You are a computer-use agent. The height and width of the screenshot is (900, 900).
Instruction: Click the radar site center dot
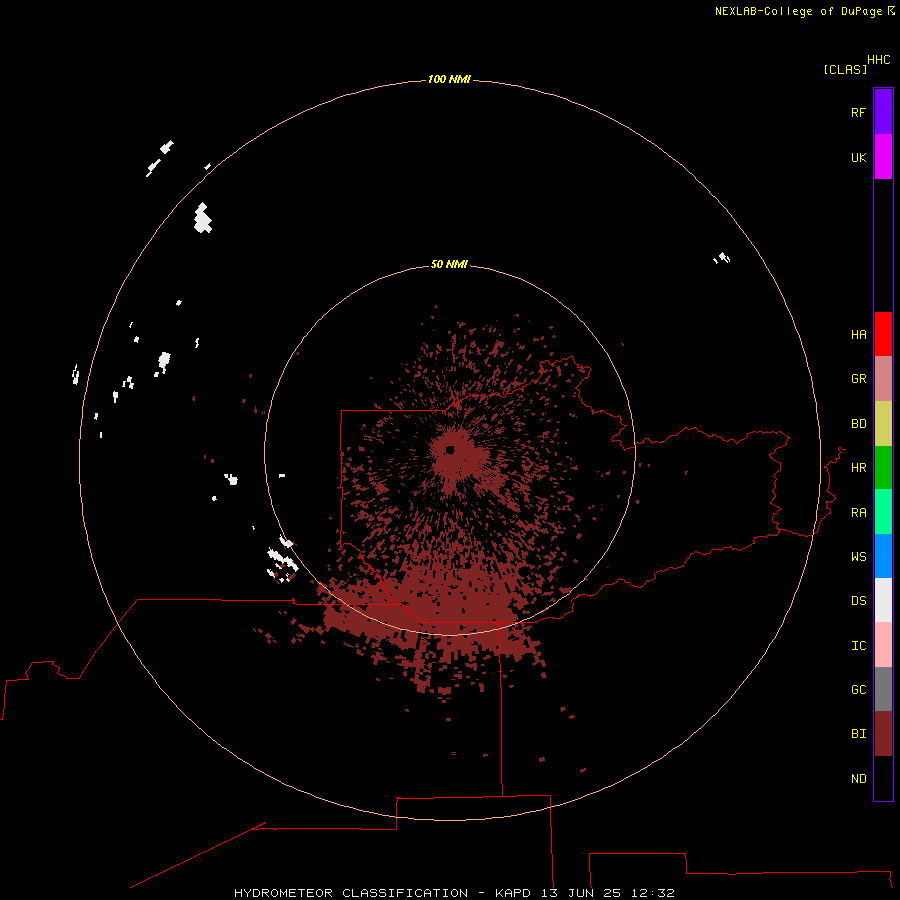tap(451, 449)
